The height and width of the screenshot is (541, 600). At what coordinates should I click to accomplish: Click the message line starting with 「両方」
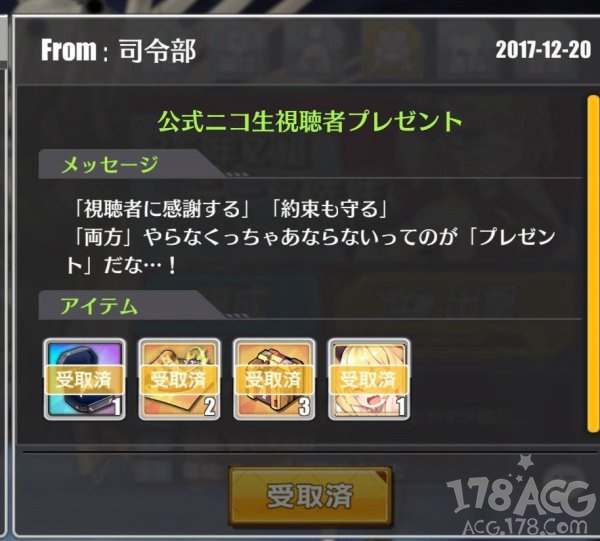[314, 237]
